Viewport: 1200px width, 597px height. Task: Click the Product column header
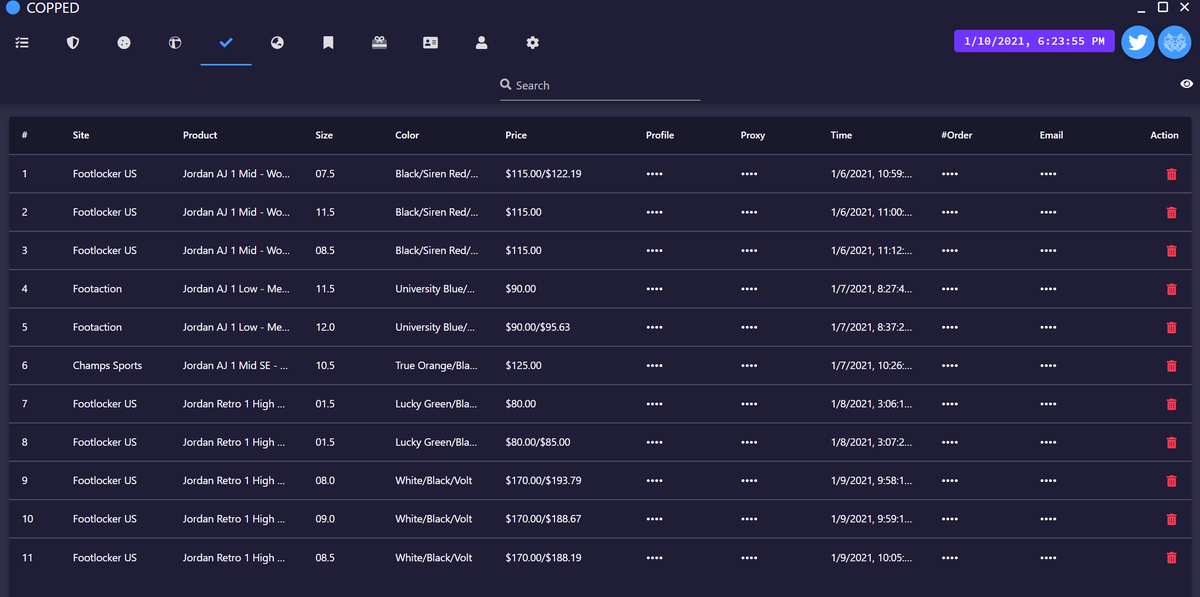pos(200,135)
